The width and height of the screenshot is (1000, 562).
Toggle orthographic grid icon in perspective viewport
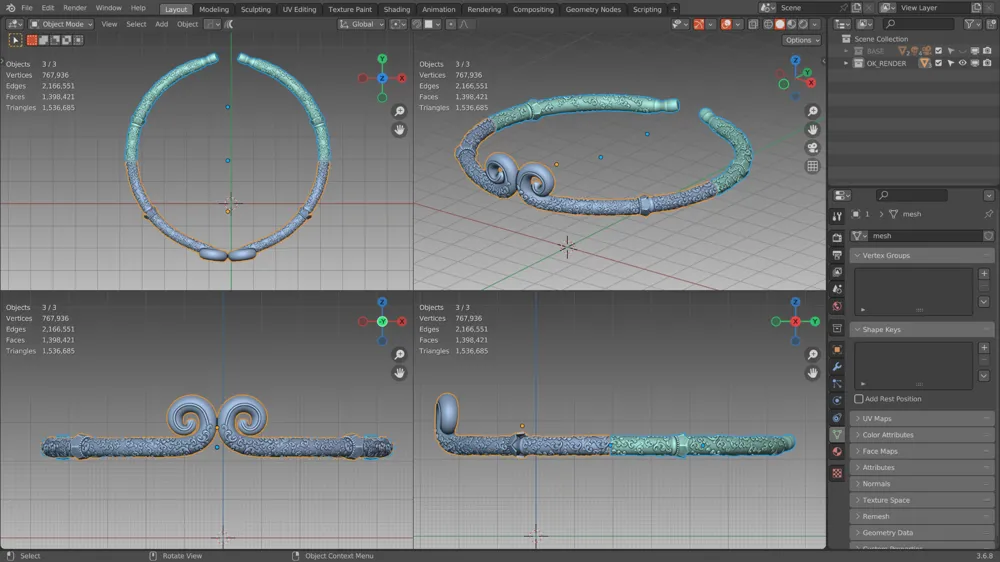click(812, 166)
